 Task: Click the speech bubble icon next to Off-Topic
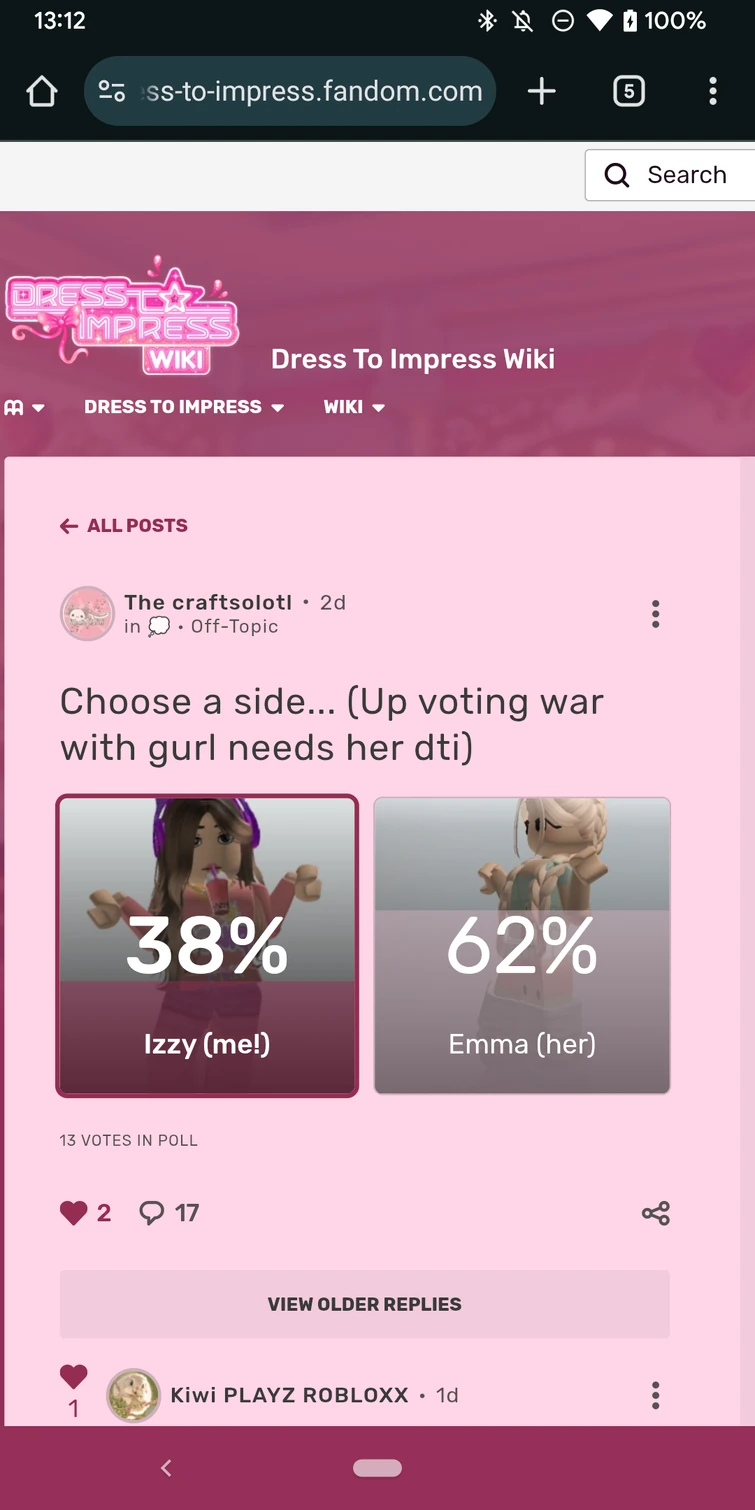point(158,626)
